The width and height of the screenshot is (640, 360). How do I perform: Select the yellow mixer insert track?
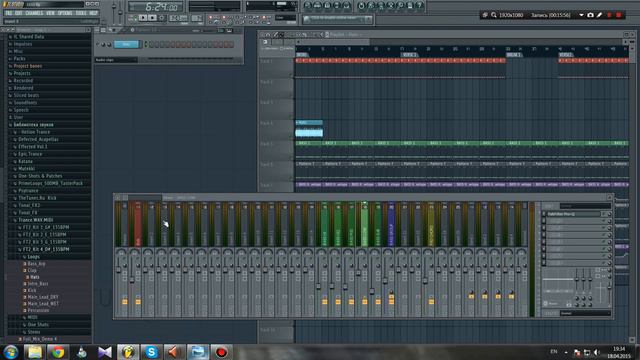[431, 225]
